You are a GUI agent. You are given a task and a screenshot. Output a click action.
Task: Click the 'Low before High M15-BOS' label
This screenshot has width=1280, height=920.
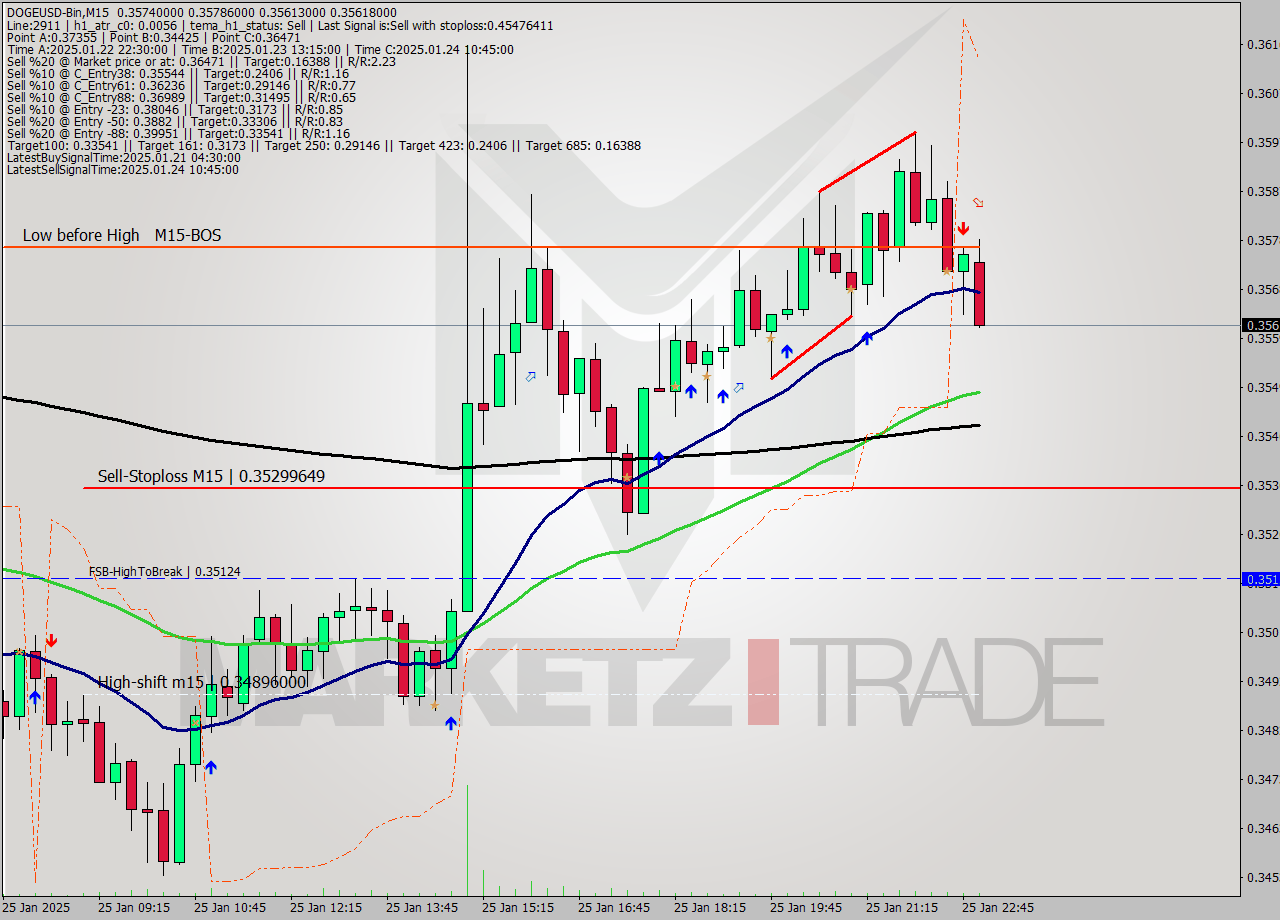click(x=122, y=235)
